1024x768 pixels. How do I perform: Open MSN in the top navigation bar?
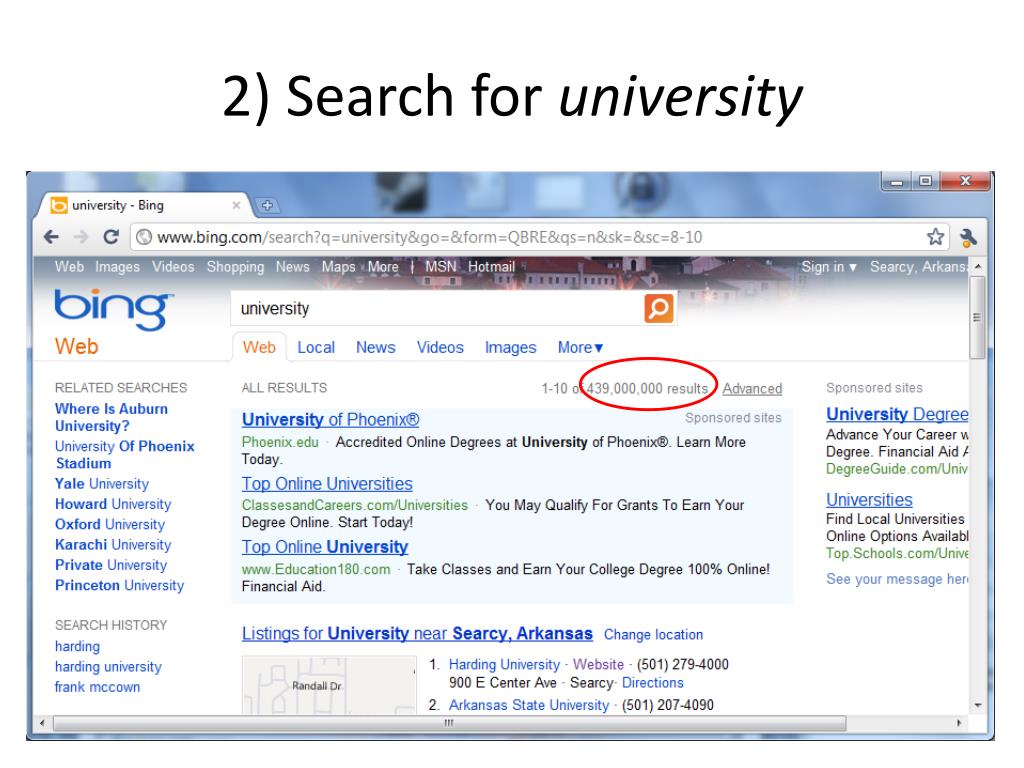[x=441, y=267]
